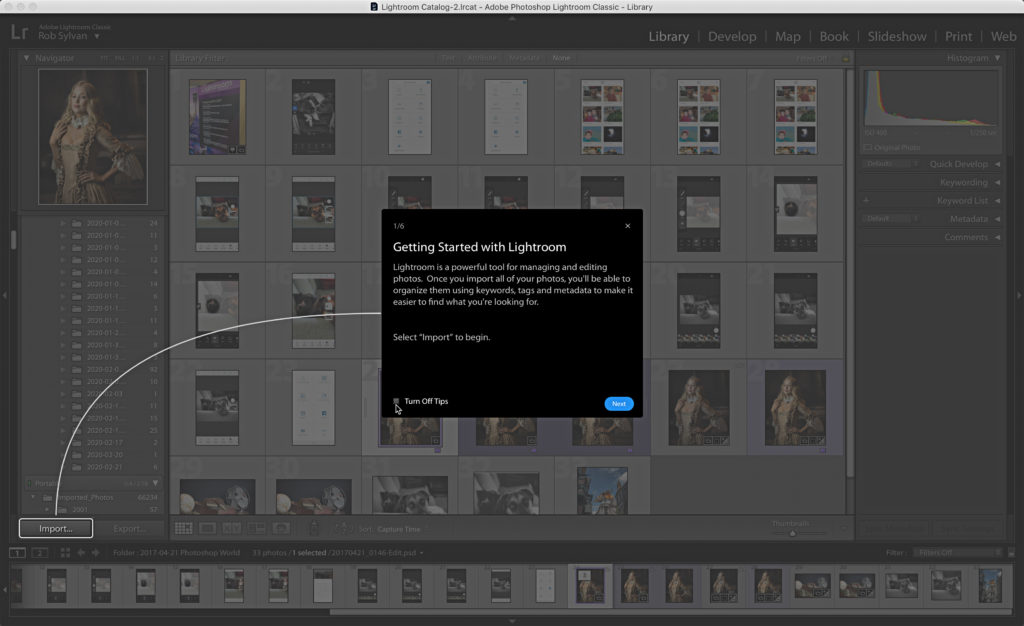
Task: Open the filmstrip Filters Off dropdown
Action: (x=957, y=553)
